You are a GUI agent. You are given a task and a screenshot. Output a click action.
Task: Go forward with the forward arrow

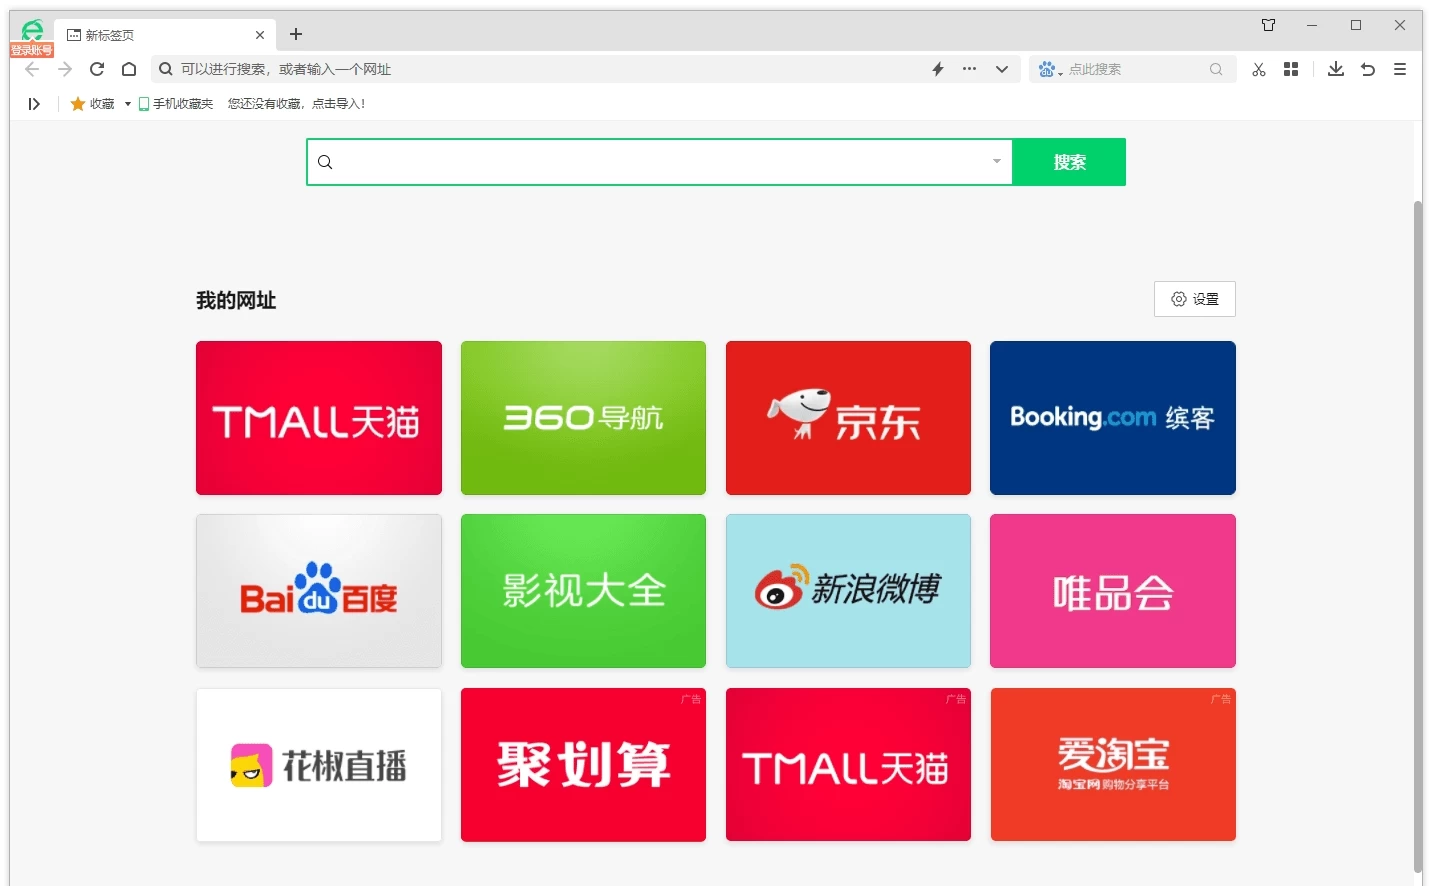pos(65,69)
